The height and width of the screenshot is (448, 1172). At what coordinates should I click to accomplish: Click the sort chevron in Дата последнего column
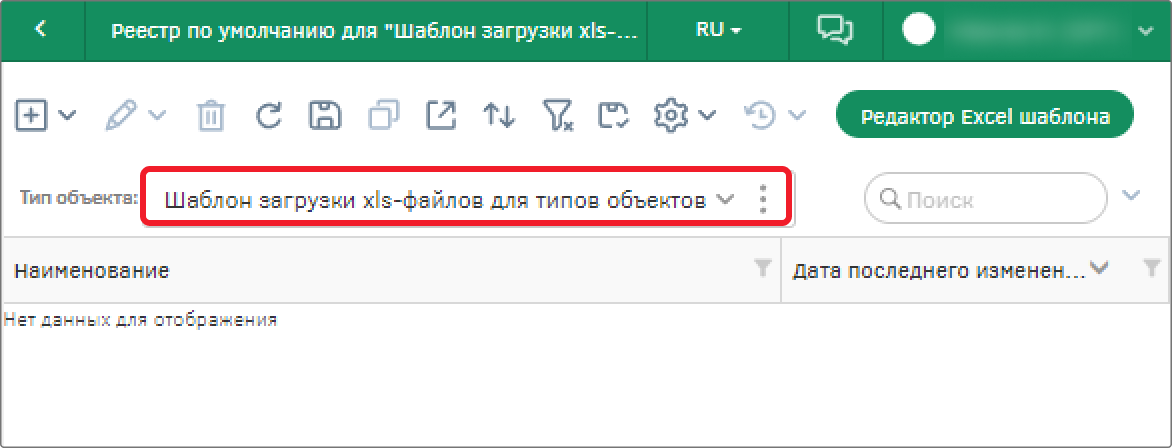click(x=1099, y=268)
